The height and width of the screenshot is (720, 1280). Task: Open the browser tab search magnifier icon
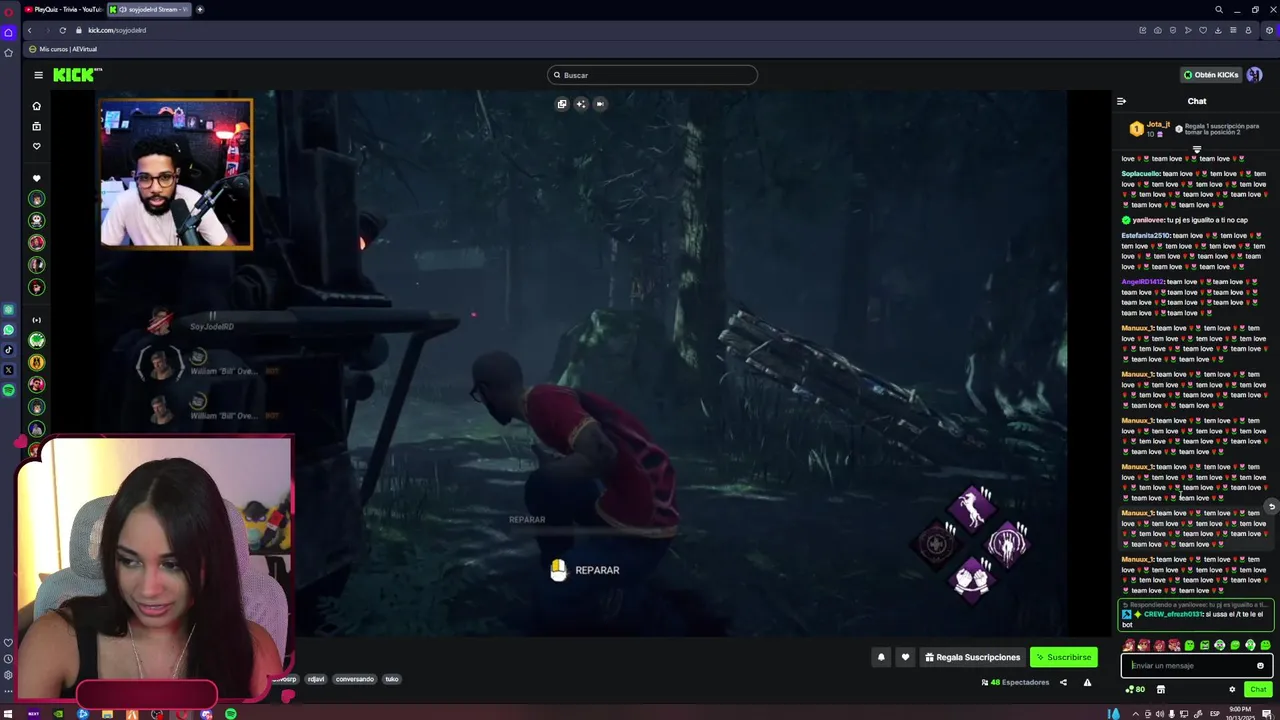[1219, 9]
